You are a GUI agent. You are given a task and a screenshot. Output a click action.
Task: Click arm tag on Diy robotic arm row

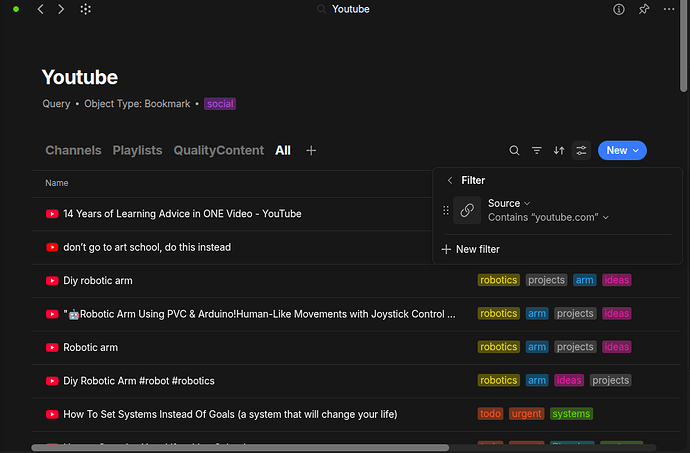click(584, 280)
